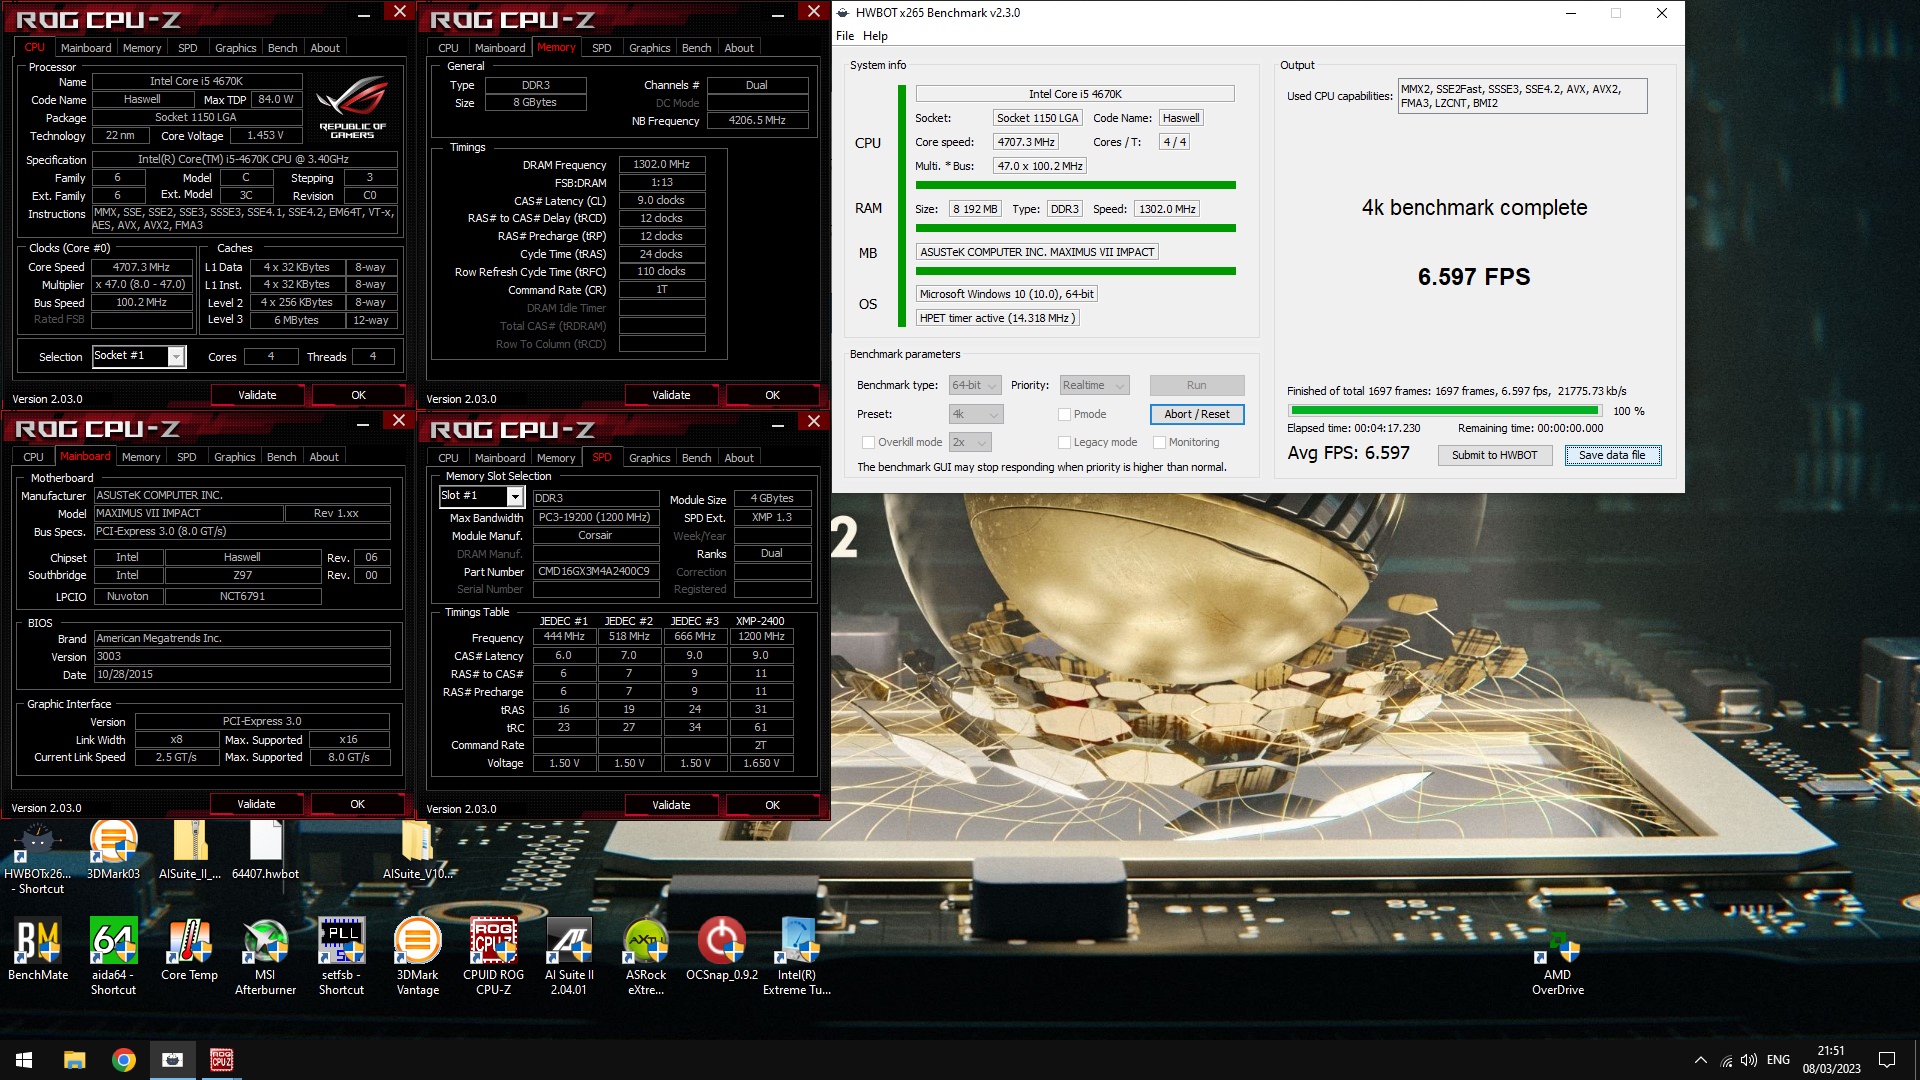Click DRAM Frequency value 1302.0 MHz

pyautogui.click(x=661, y=164)
